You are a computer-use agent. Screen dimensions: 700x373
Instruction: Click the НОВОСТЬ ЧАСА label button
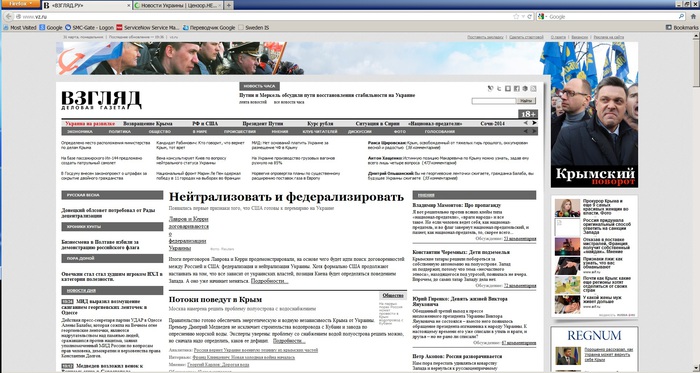259,86
